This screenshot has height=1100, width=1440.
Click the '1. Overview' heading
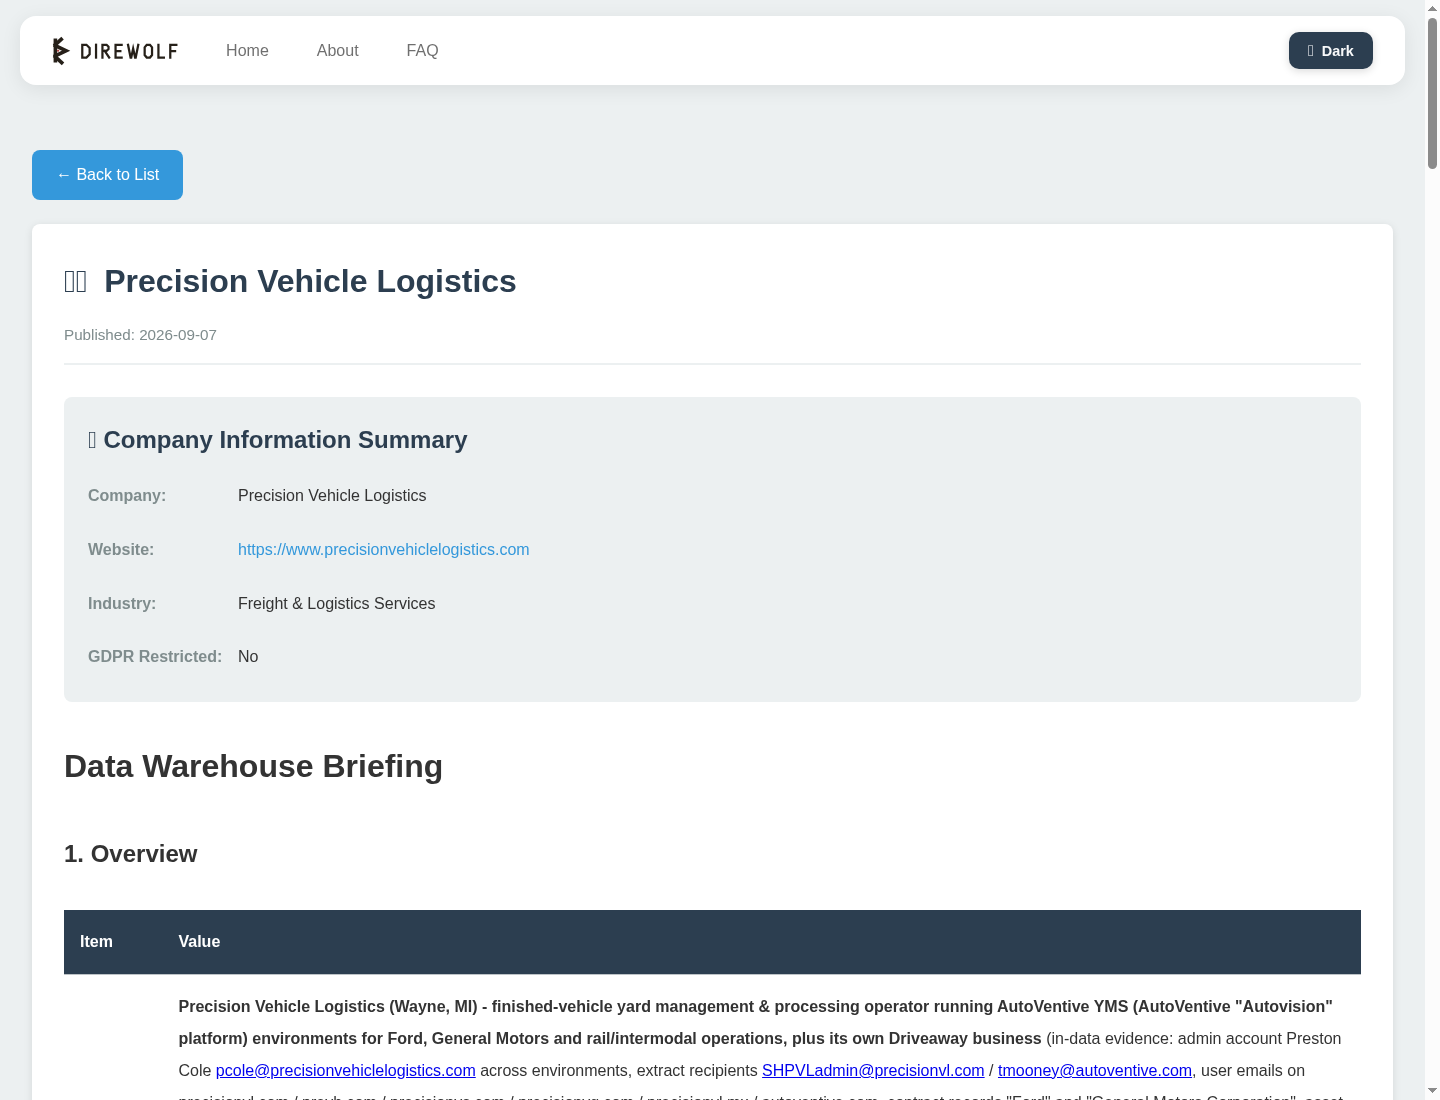point(131,854)
